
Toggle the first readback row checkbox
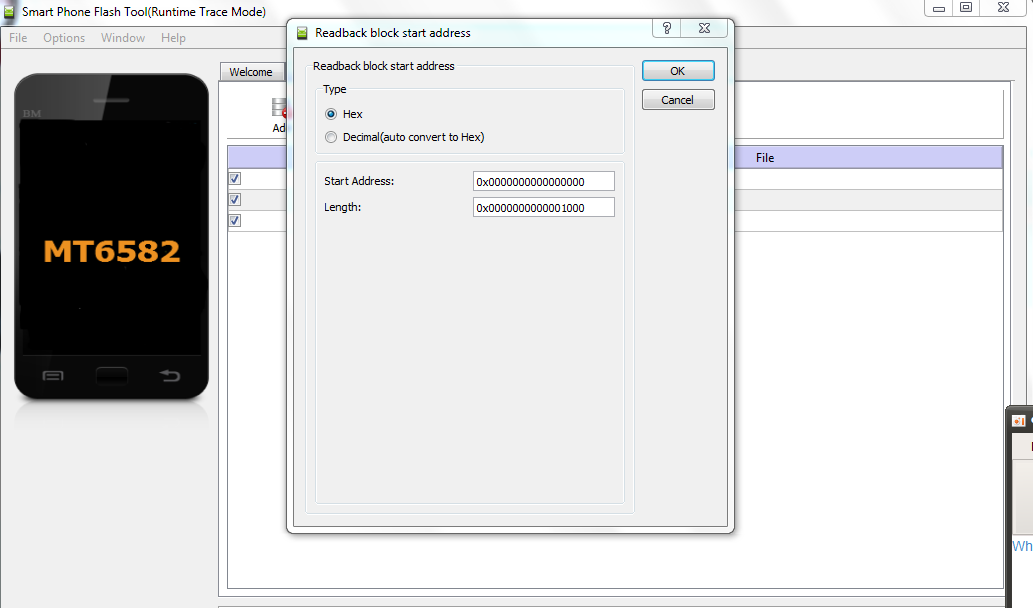pyautogui.click(x=234, y=178)
